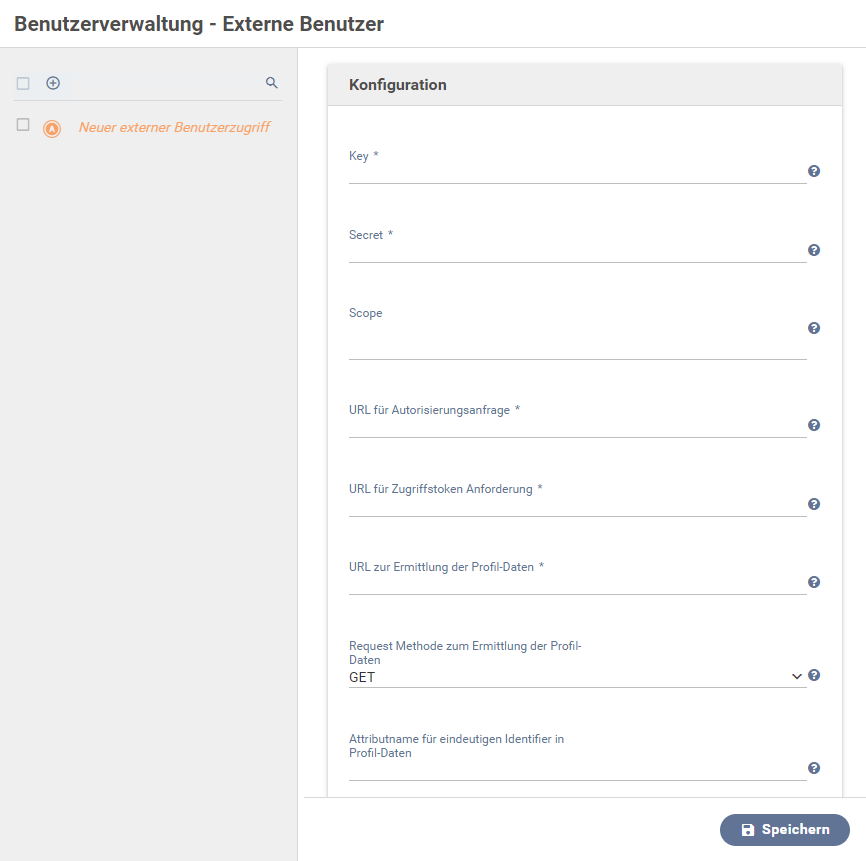866x861 pixels.
Task: Focus the Key input field
Action: (577, 173)
